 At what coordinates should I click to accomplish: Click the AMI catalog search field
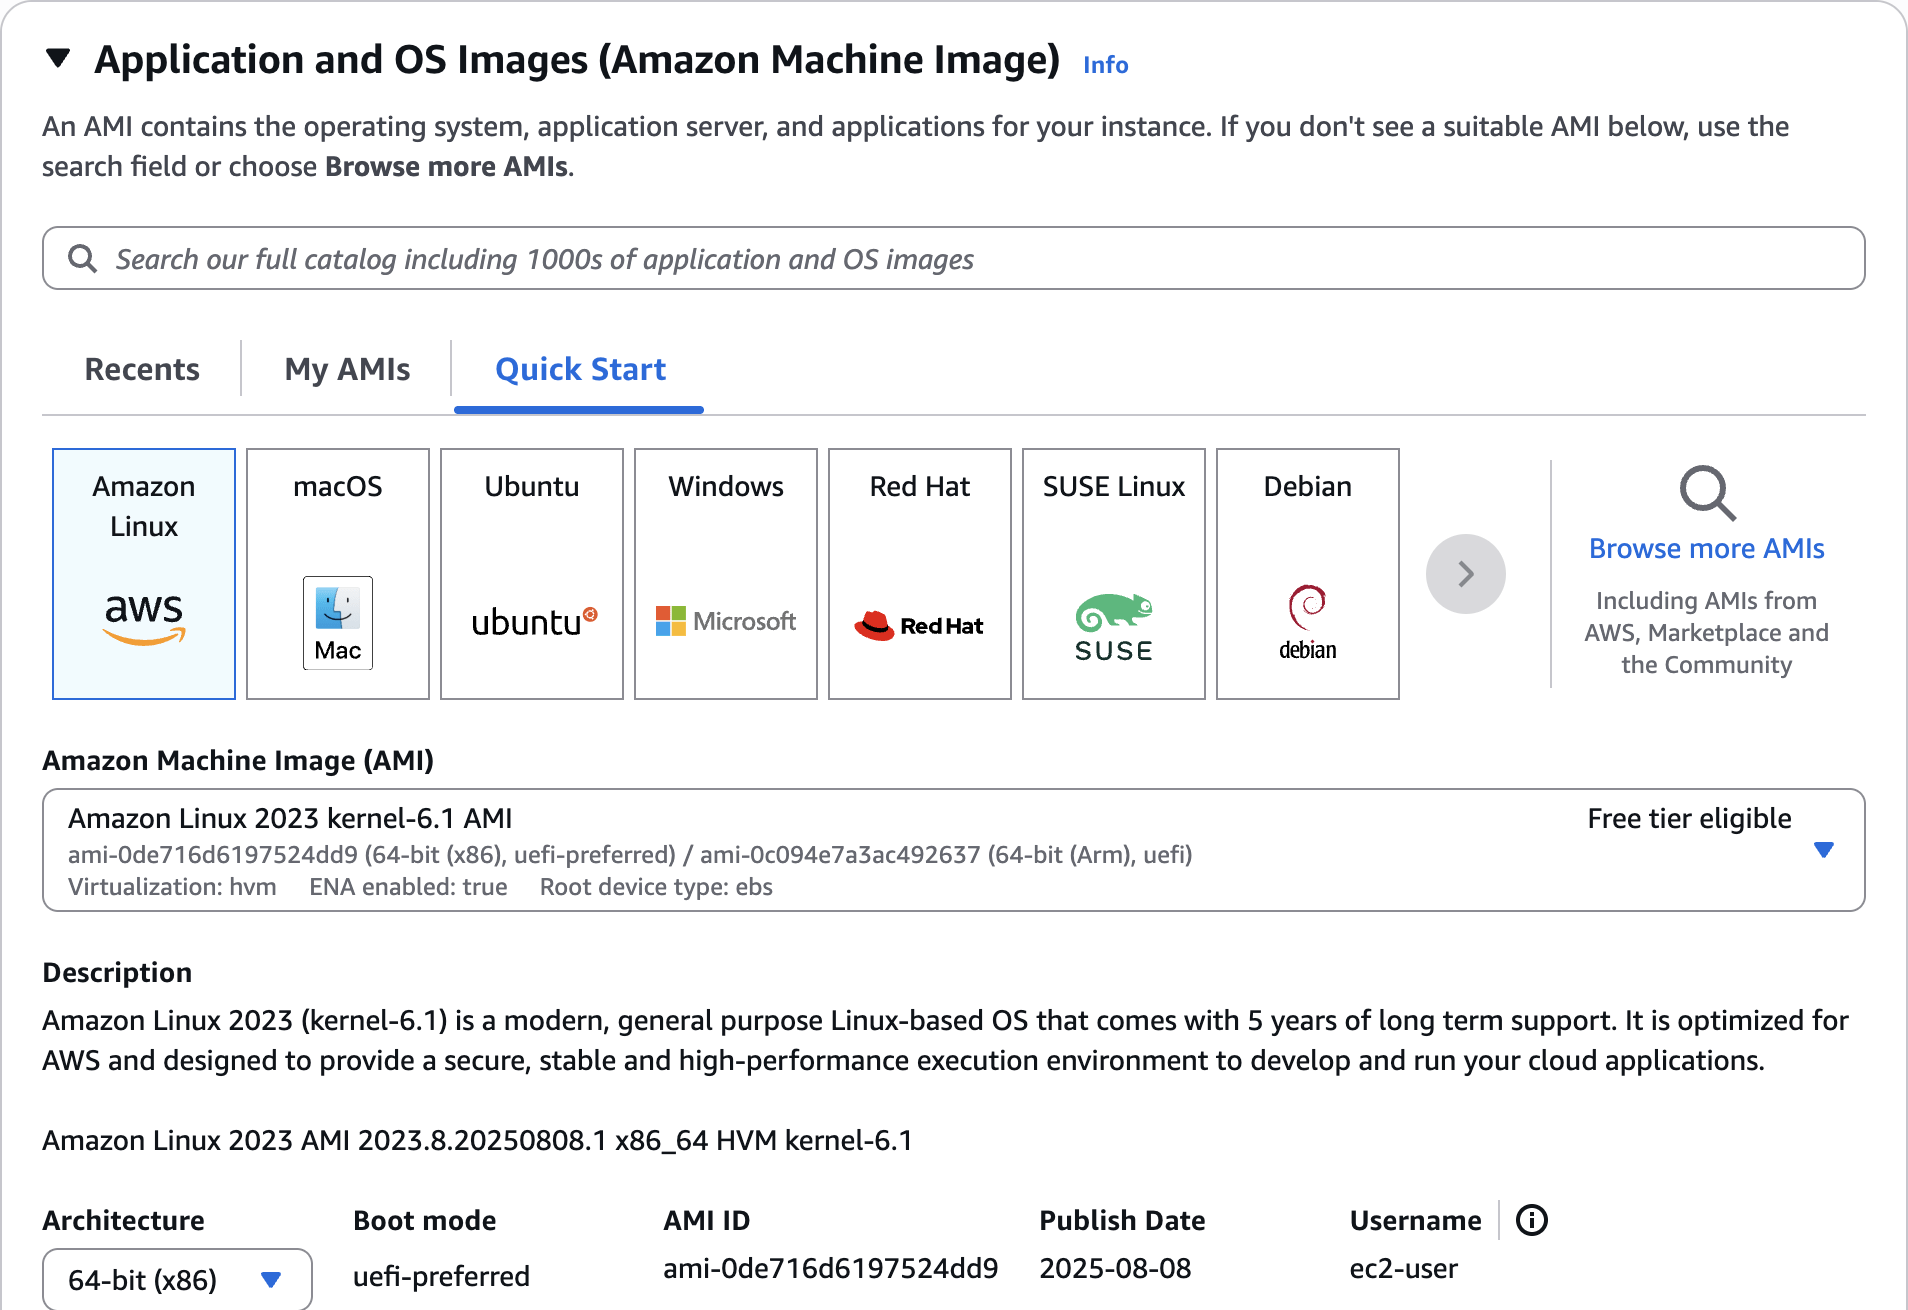click(953, 258)
